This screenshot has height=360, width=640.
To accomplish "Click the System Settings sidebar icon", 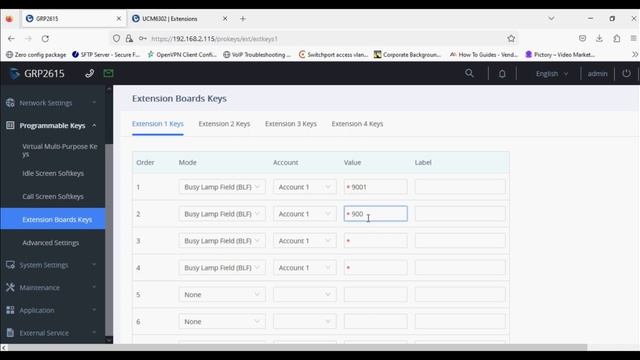I will pyautogui.click(x=10, y=265).
